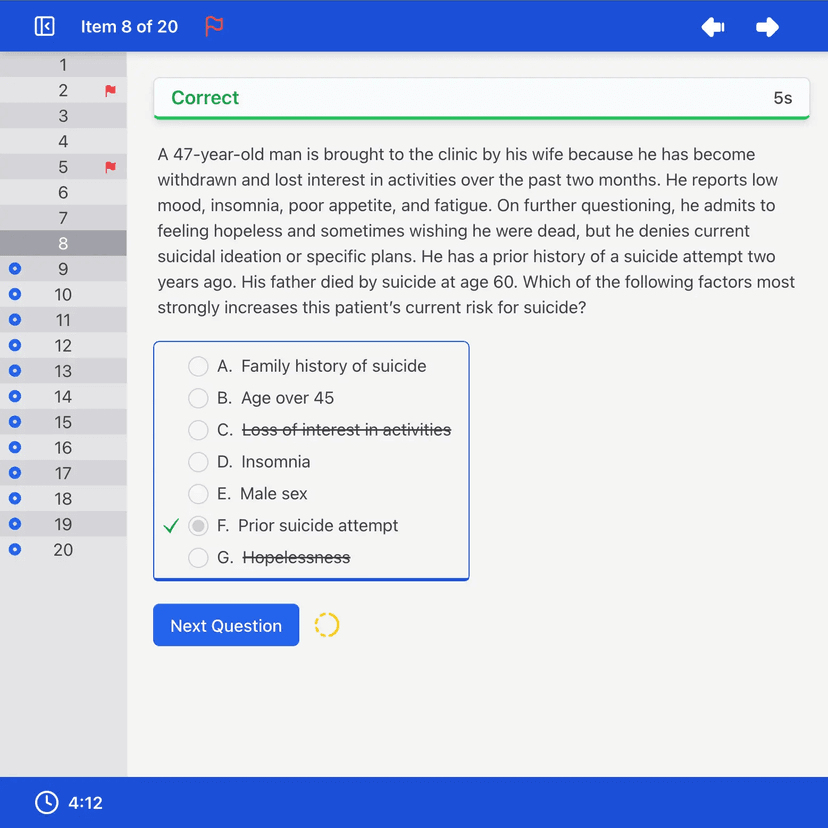Click the green check beside Prior suicide attempt
The image size is (828, 828).
171,524
